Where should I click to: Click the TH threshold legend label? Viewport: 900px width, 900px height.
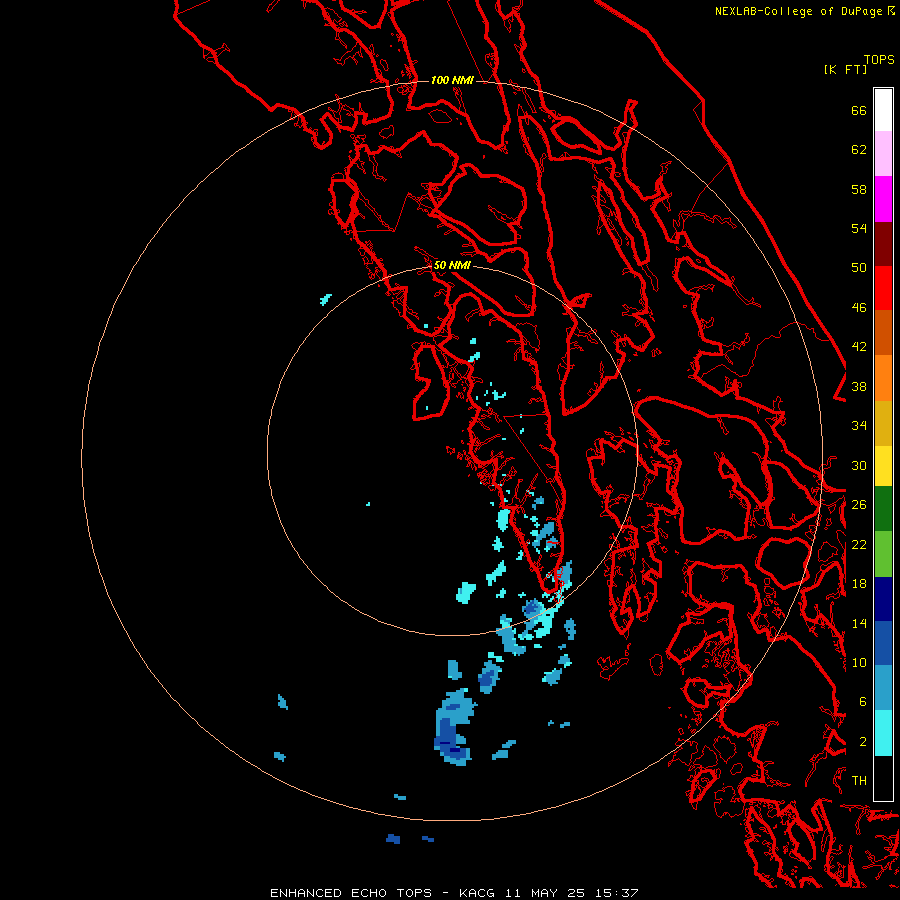click(859, 781)
